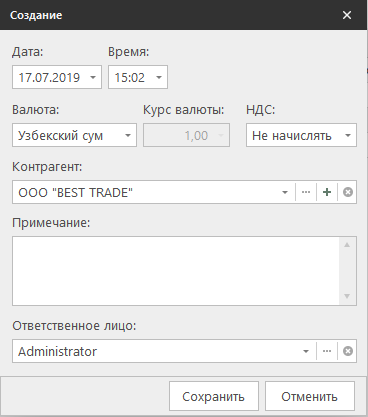Click the Примечание scrollbar down arrow

pos(347,296)
